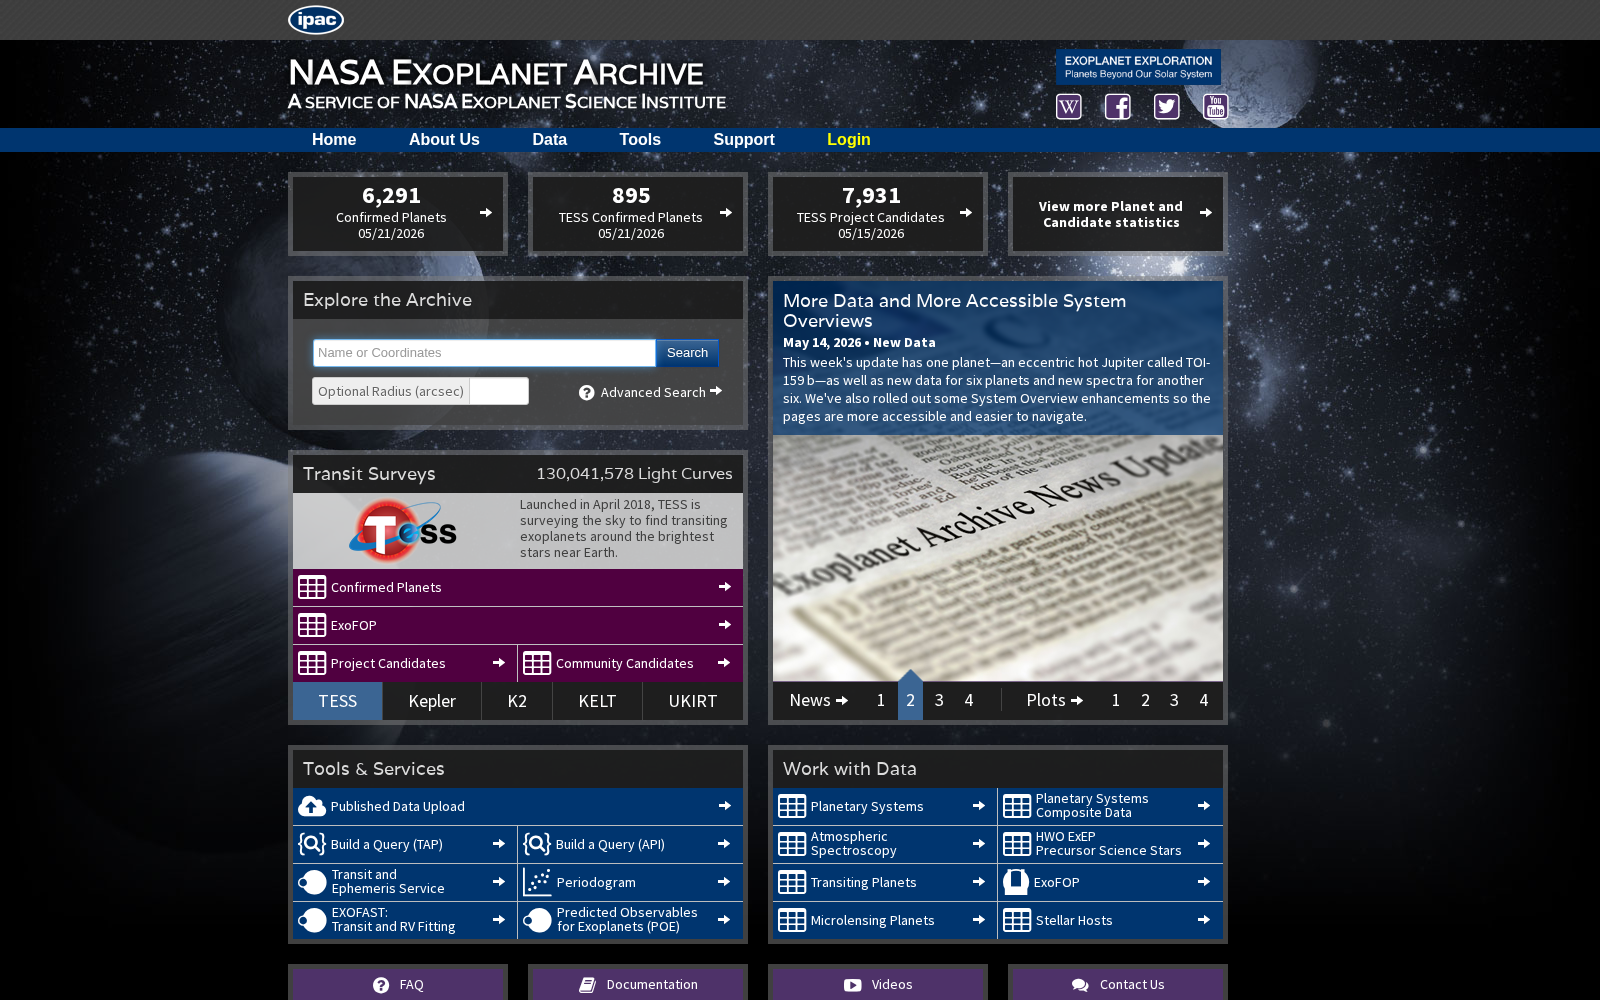Click the Login menu item

pos(849,140)
